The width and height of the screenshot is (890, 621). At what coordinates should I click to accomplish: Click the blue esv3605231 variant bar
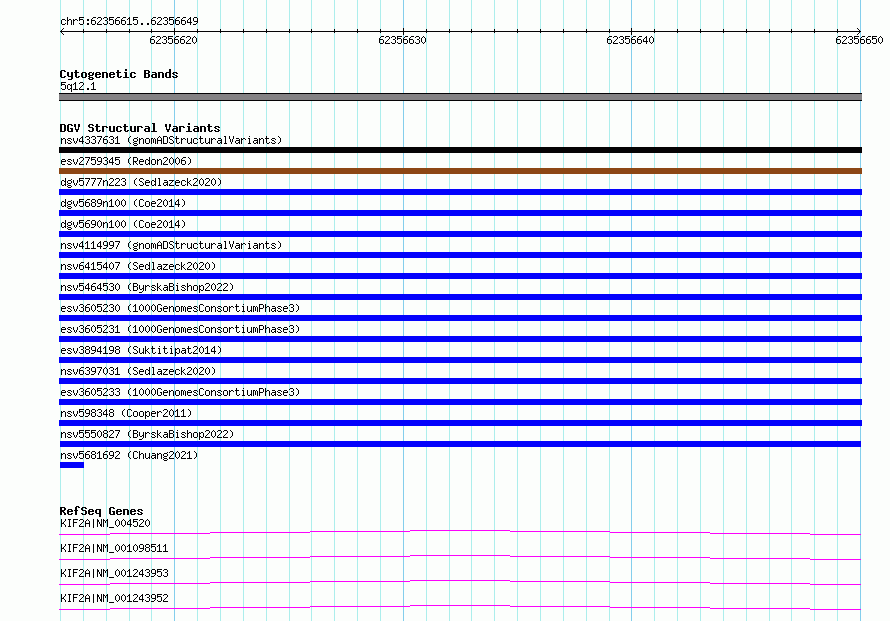click(x=460, y=339)
